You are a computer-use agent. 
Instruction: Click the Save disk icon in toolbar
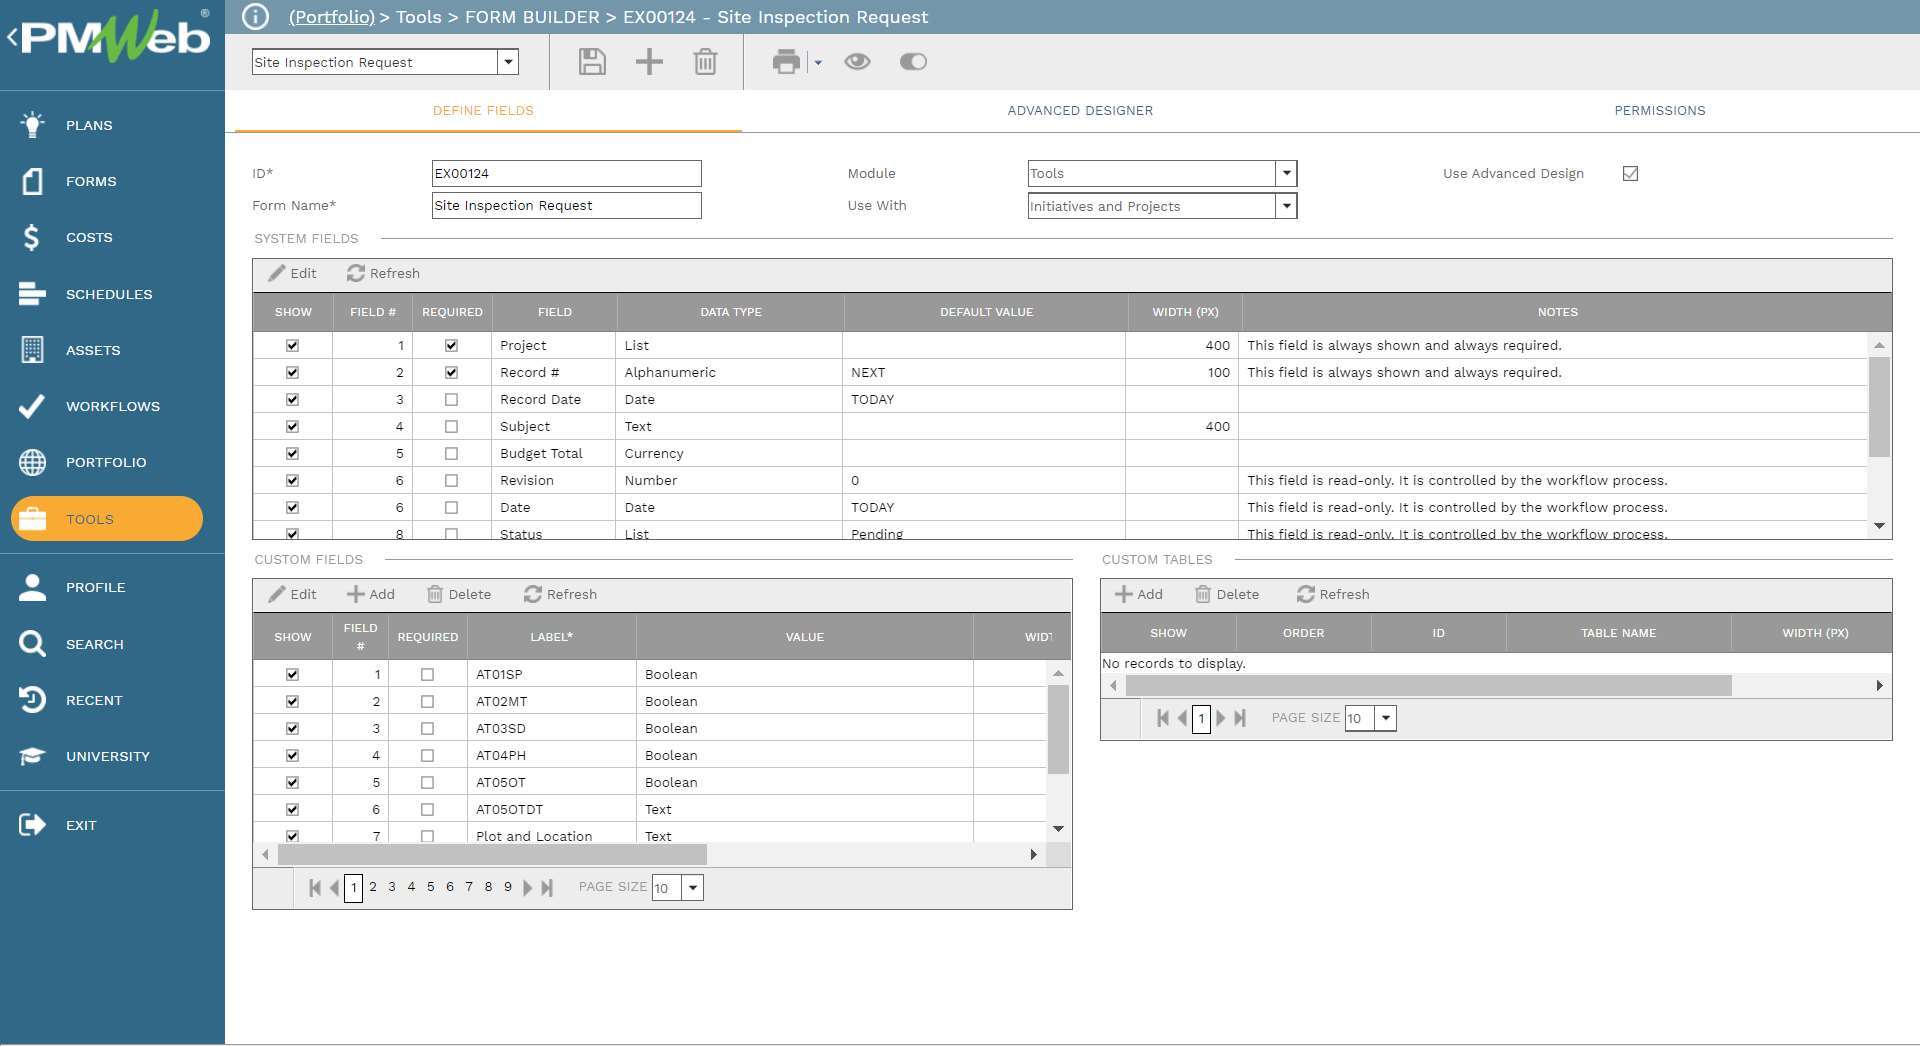(x=592, y=62)
